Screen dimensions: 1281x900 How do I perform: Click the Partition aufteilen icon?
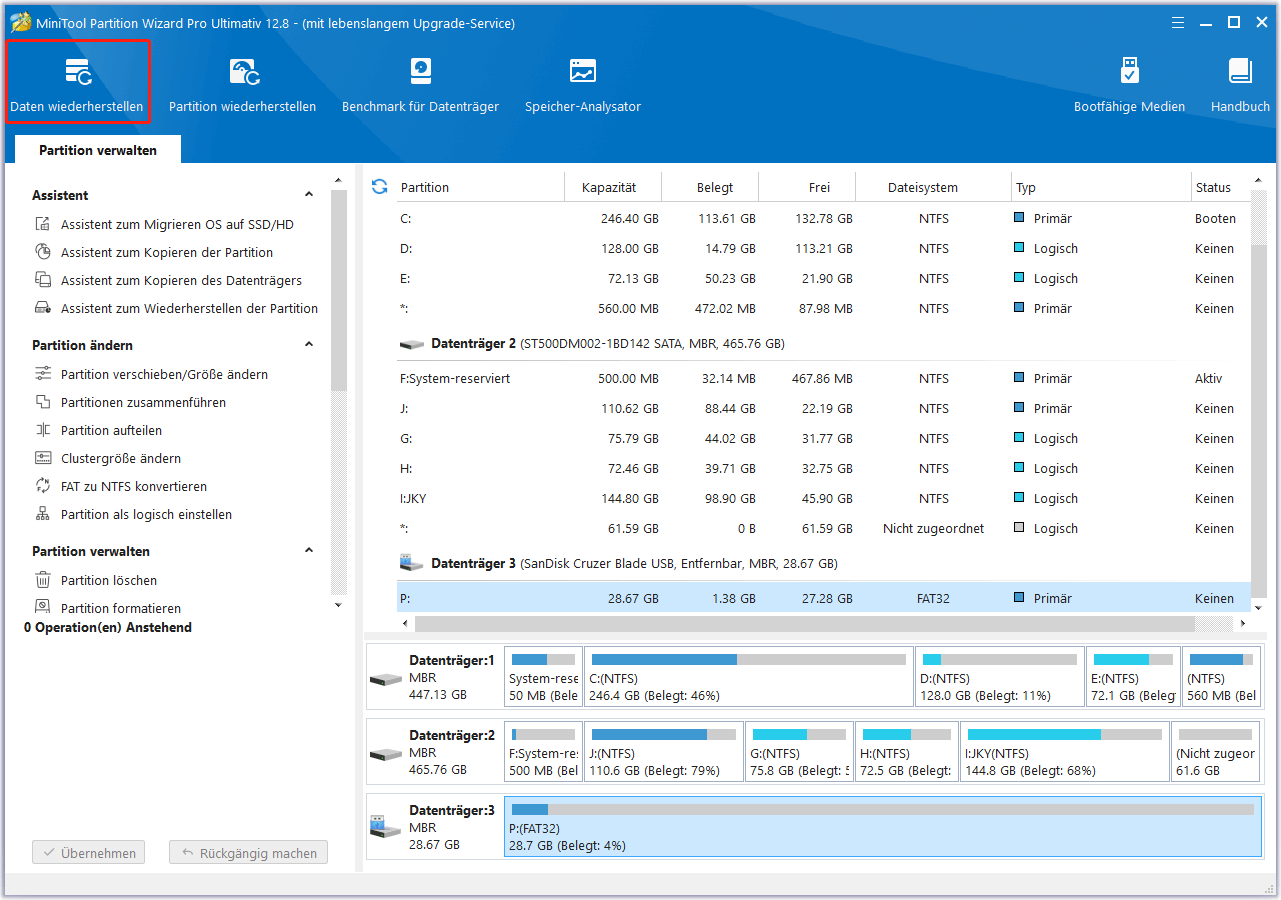tap(43, 431)
